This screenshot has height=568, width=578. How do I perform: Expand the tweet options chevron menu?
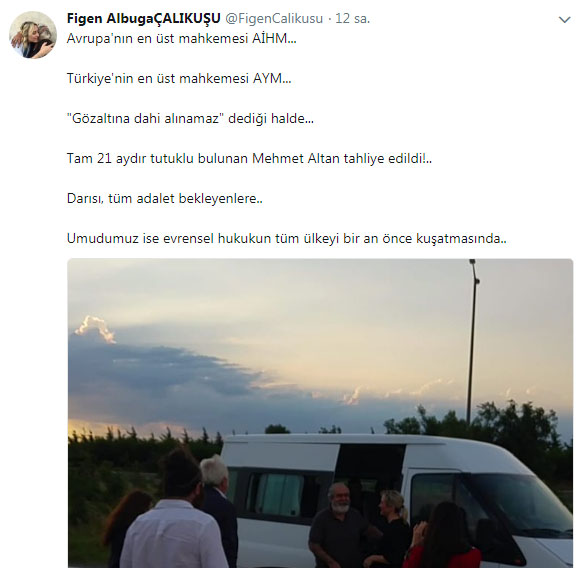tap(564, 20)
